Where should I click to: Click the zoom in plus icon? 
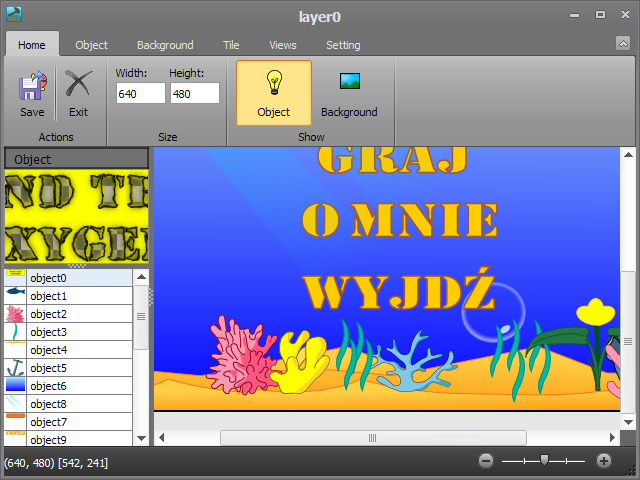click(x=604, y=461)
